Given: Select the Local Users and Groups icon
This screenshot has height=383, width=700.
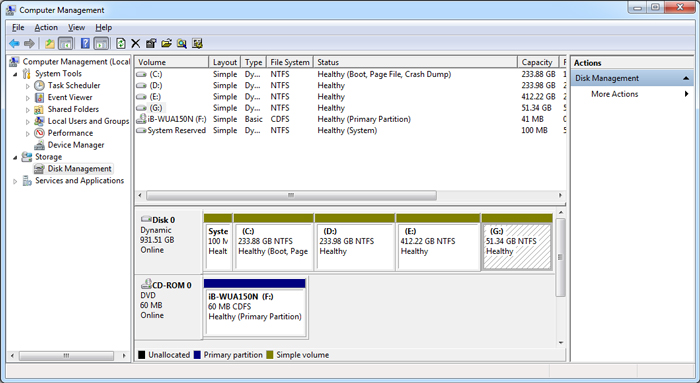Looking at the screenshot, I should click(40, 121).
